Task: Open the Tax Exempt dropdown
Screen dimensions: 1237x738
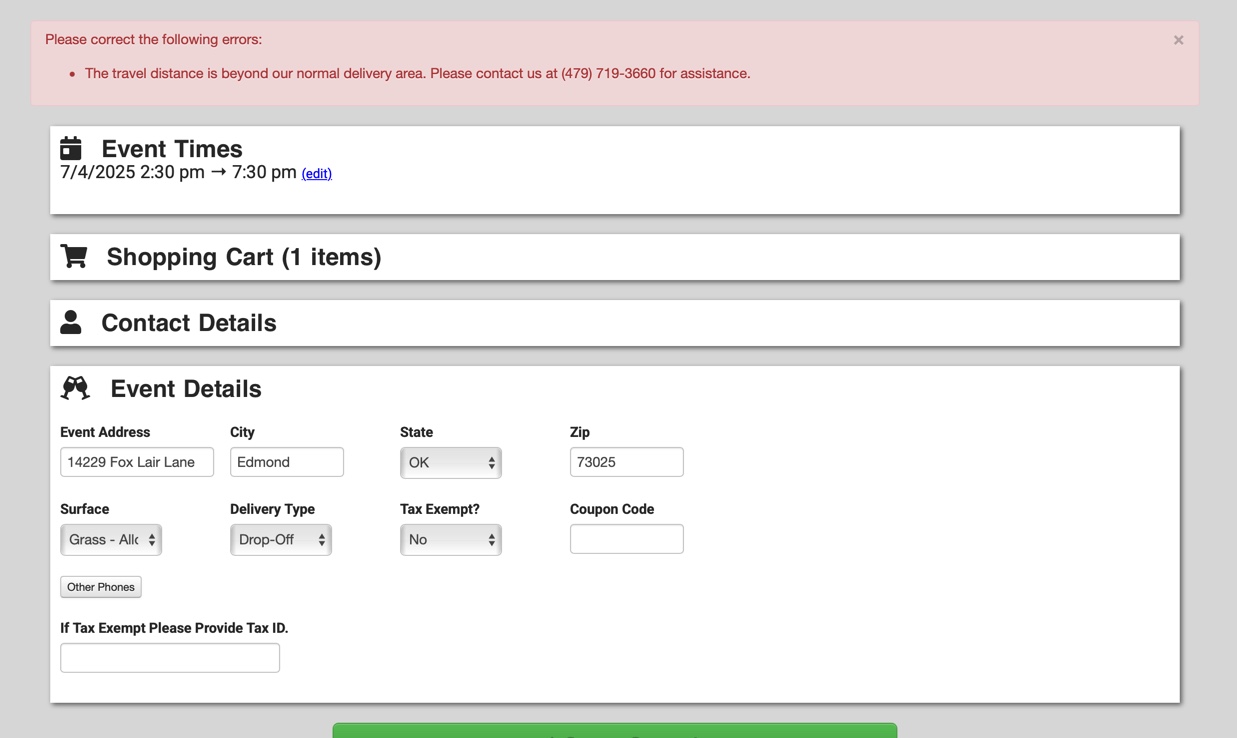Action: tap(450, 540)
